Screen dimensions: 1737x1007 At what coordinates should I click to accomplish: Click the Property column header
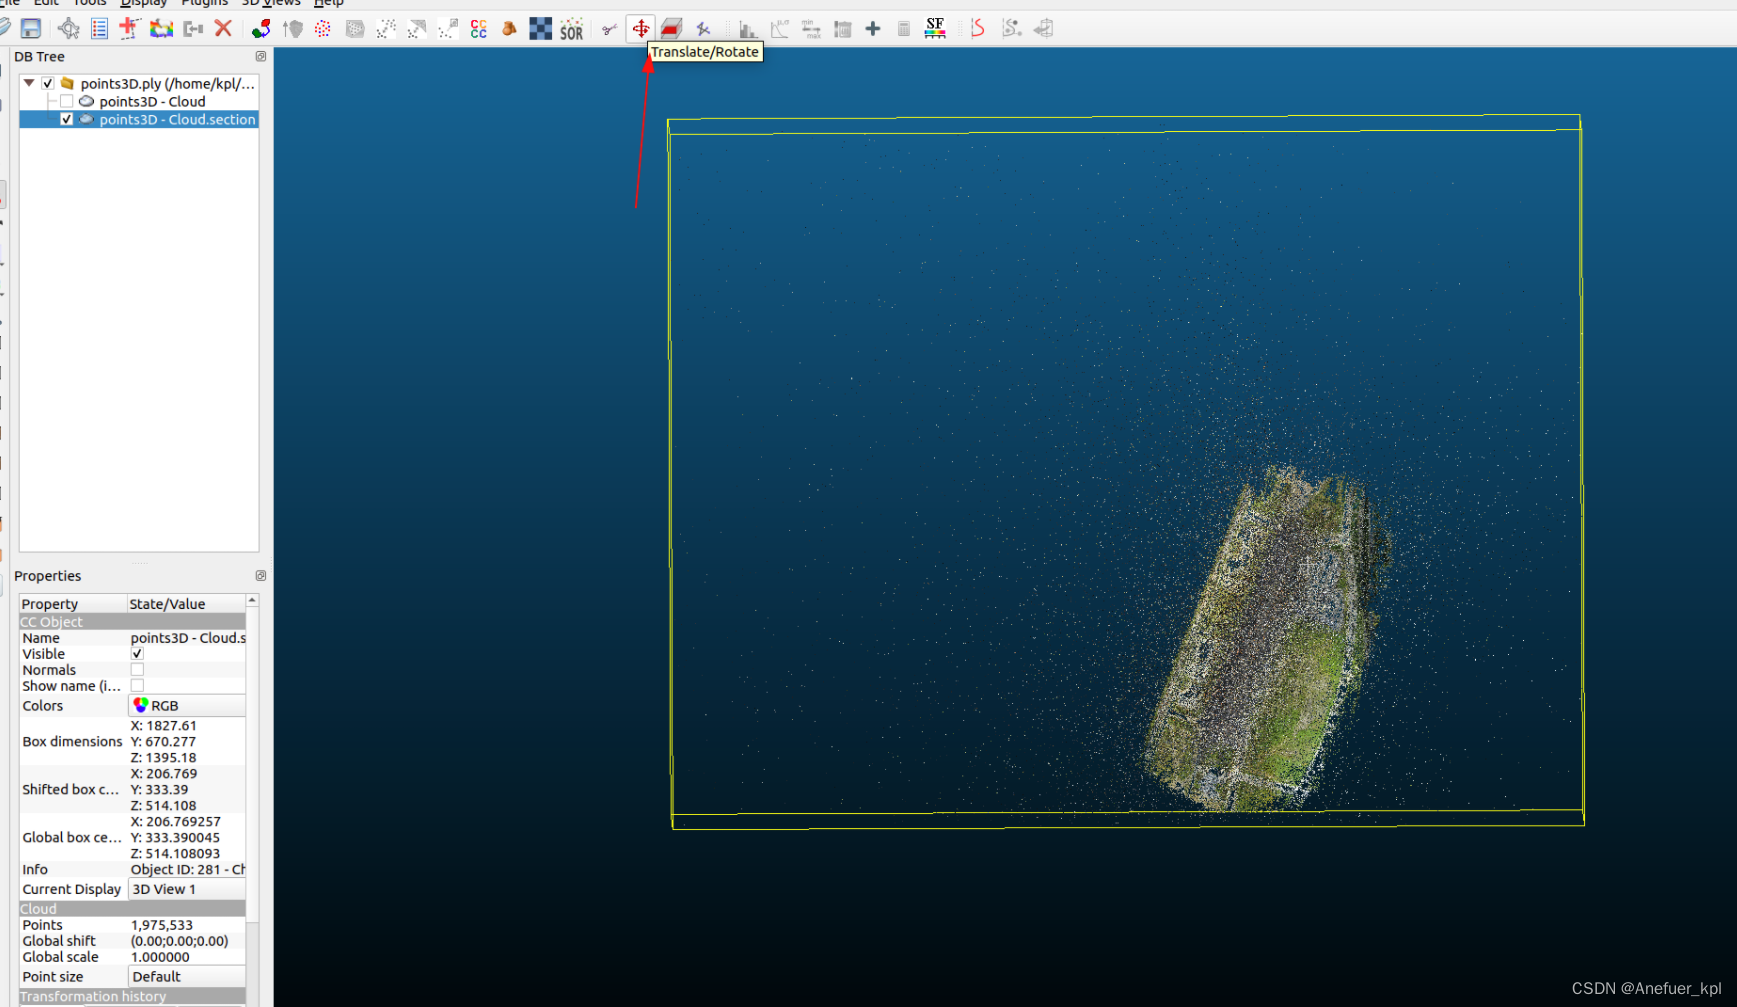point(73,604)
